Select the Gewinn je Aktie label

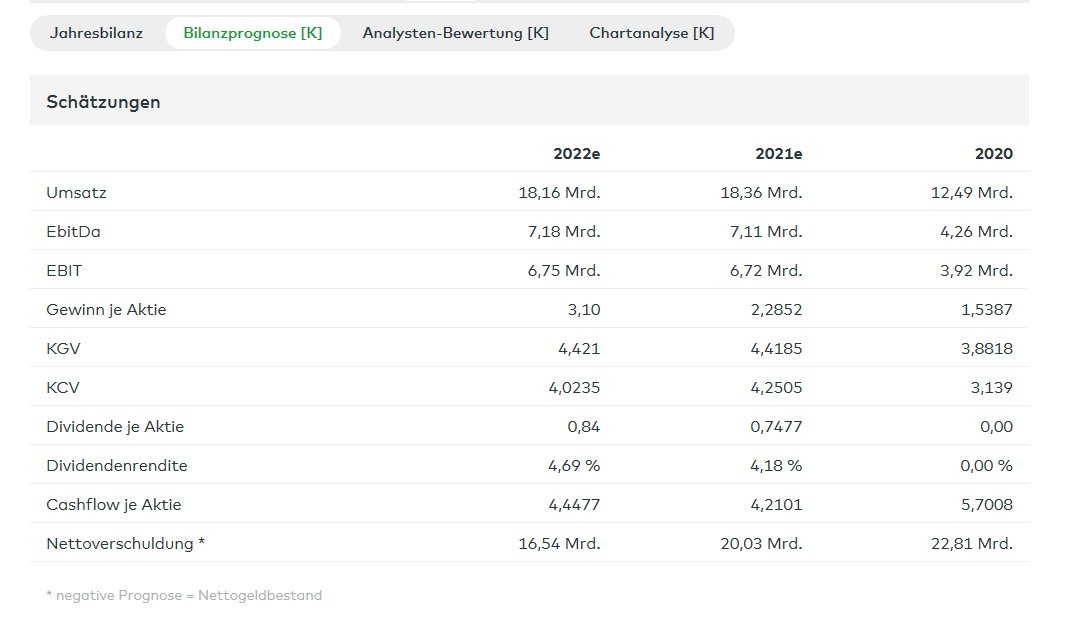pyautogui.click(x=106, y=310)
